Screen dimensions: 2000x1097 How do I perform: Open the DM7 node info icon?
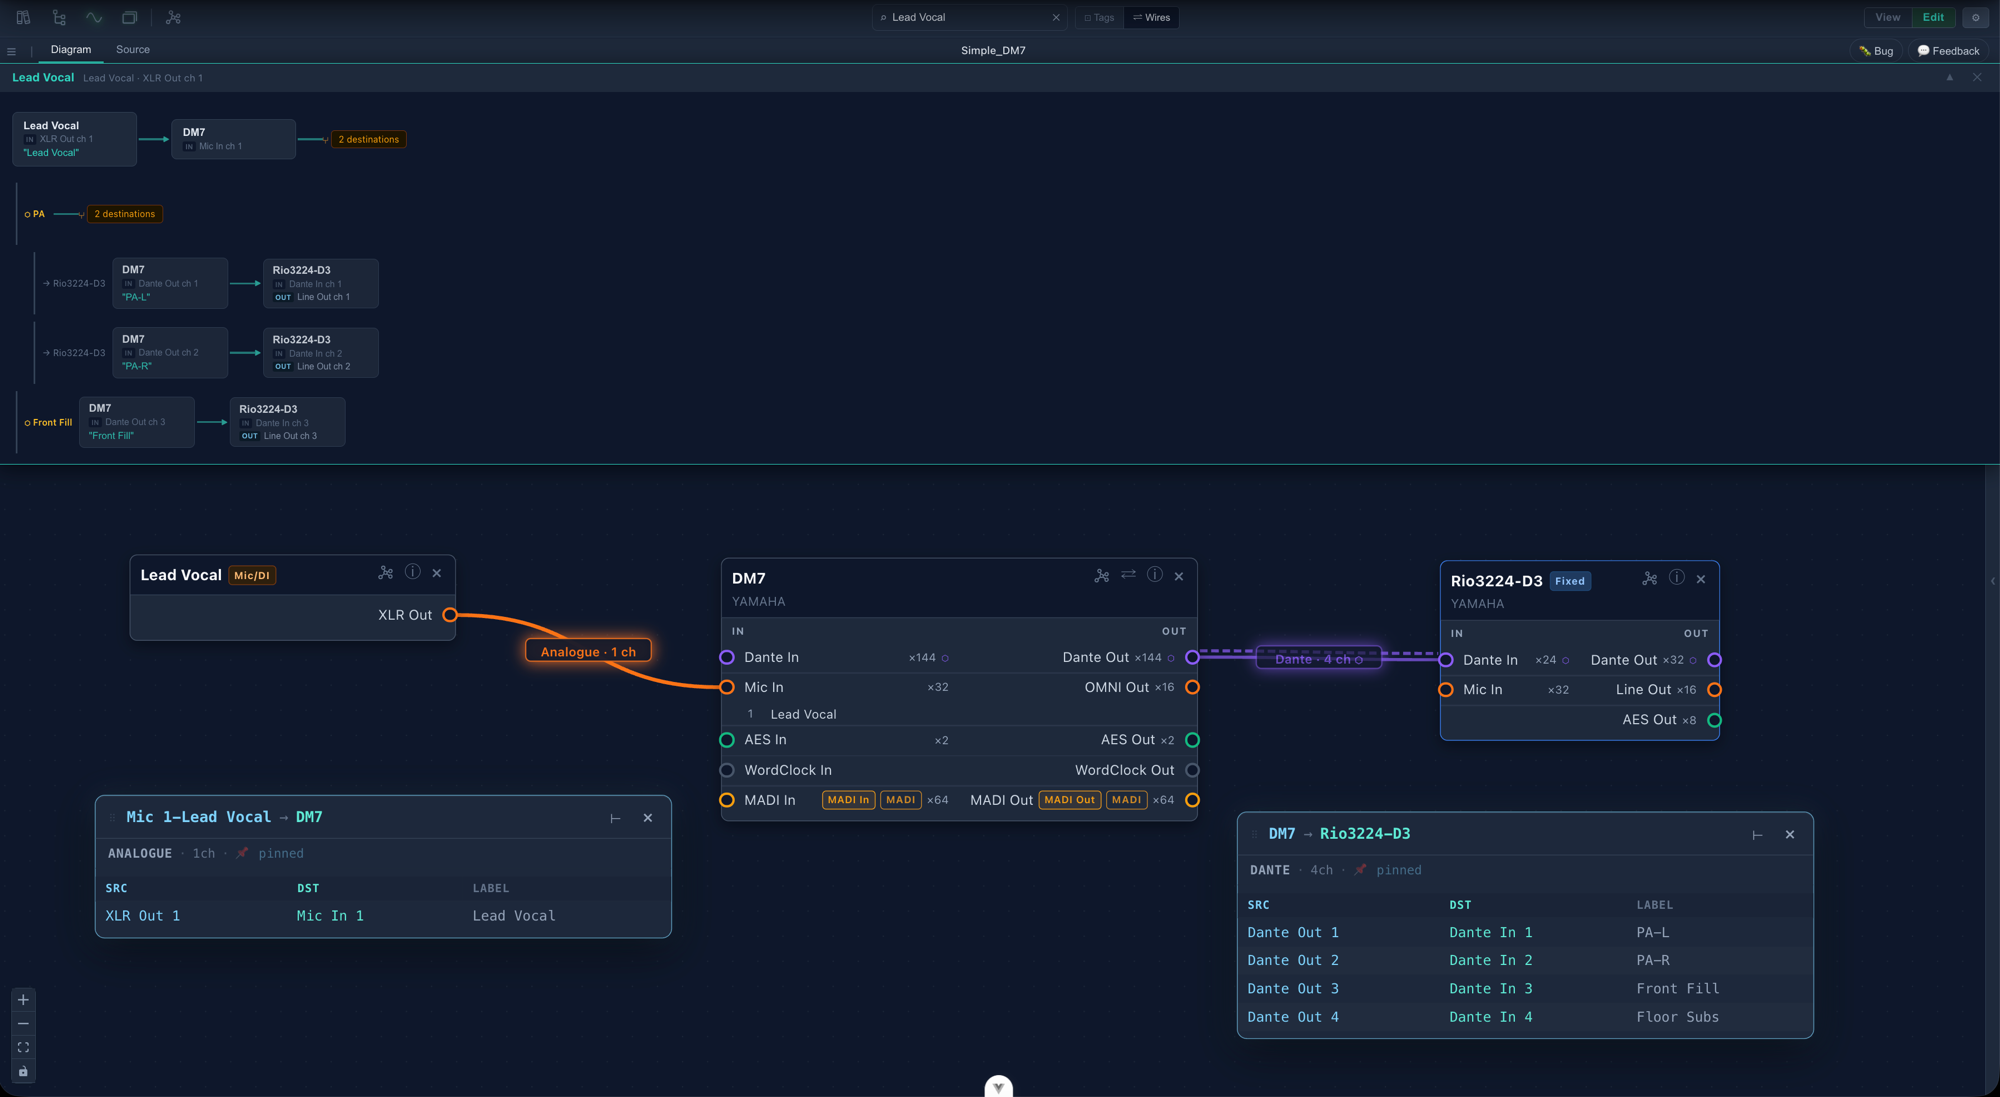(1155, 575)
